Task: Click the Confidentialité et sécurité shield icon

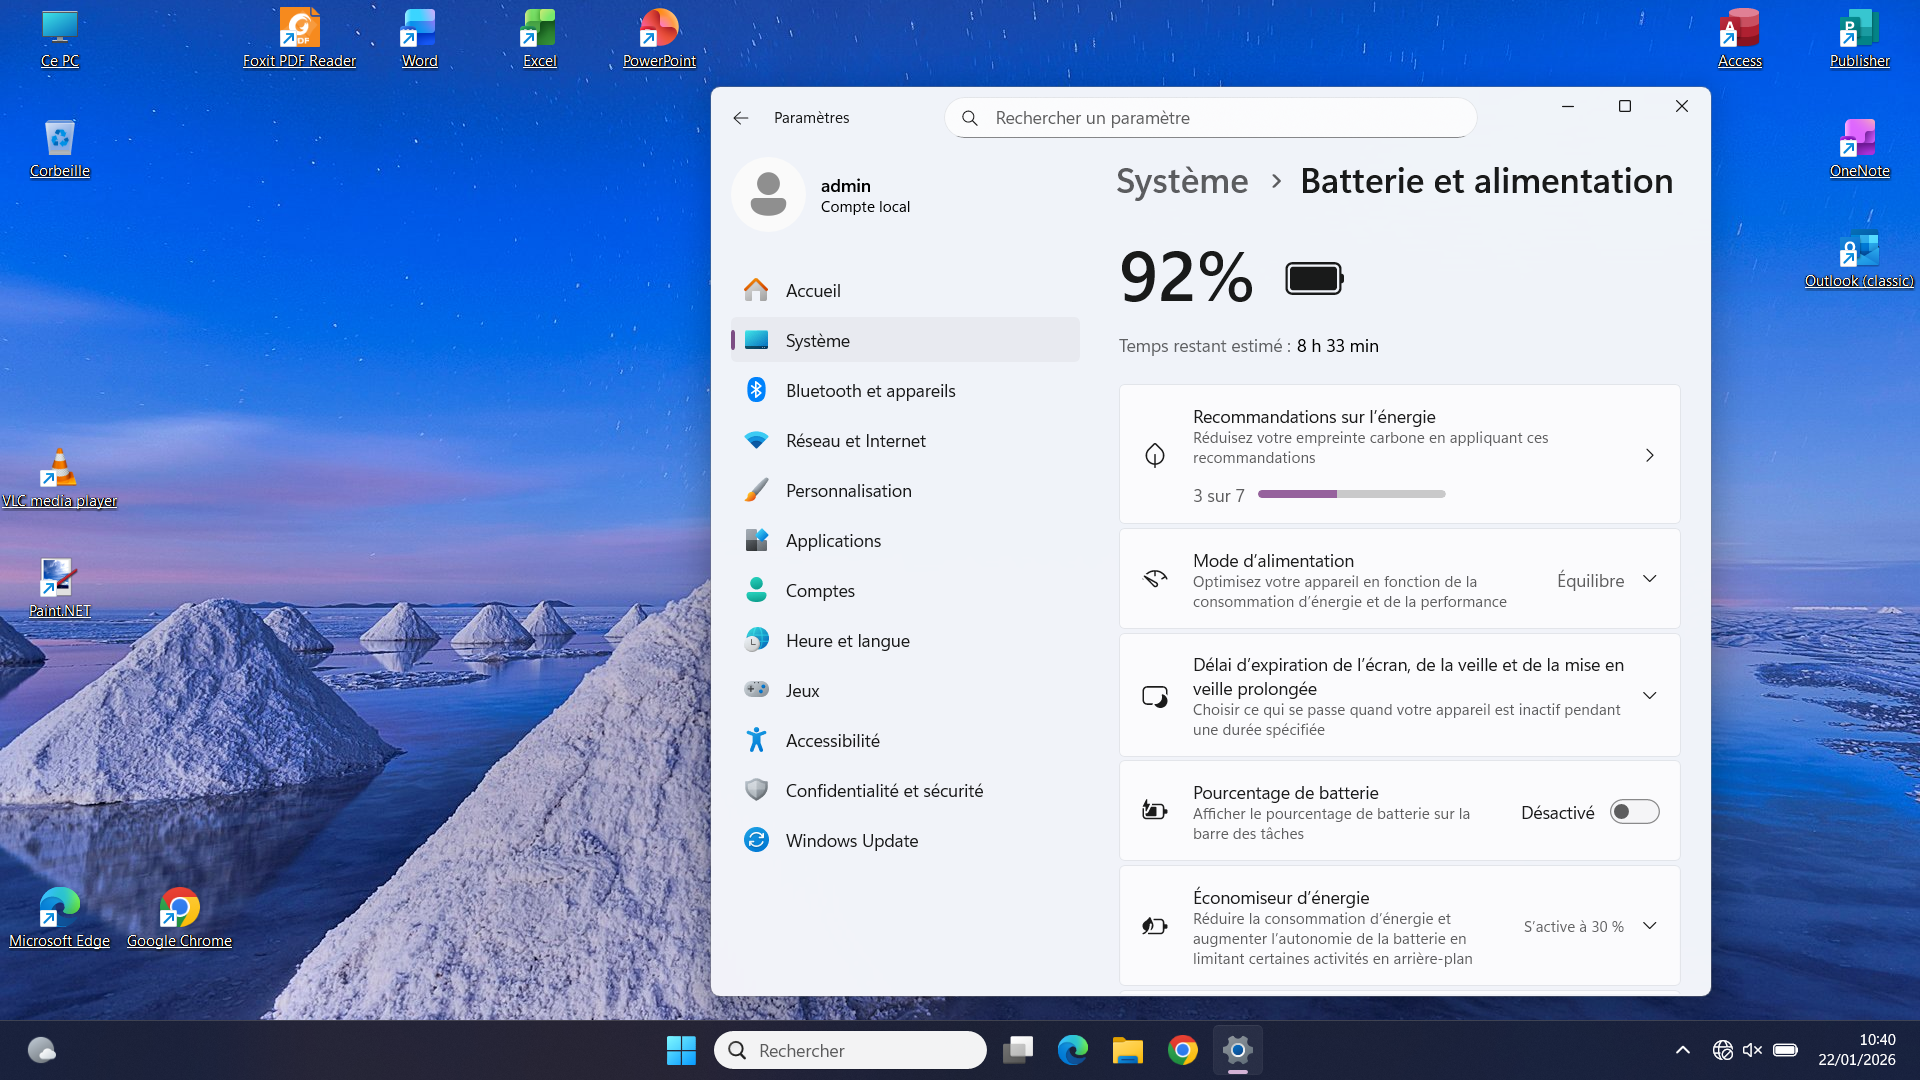Action: [x=756, y=790]
